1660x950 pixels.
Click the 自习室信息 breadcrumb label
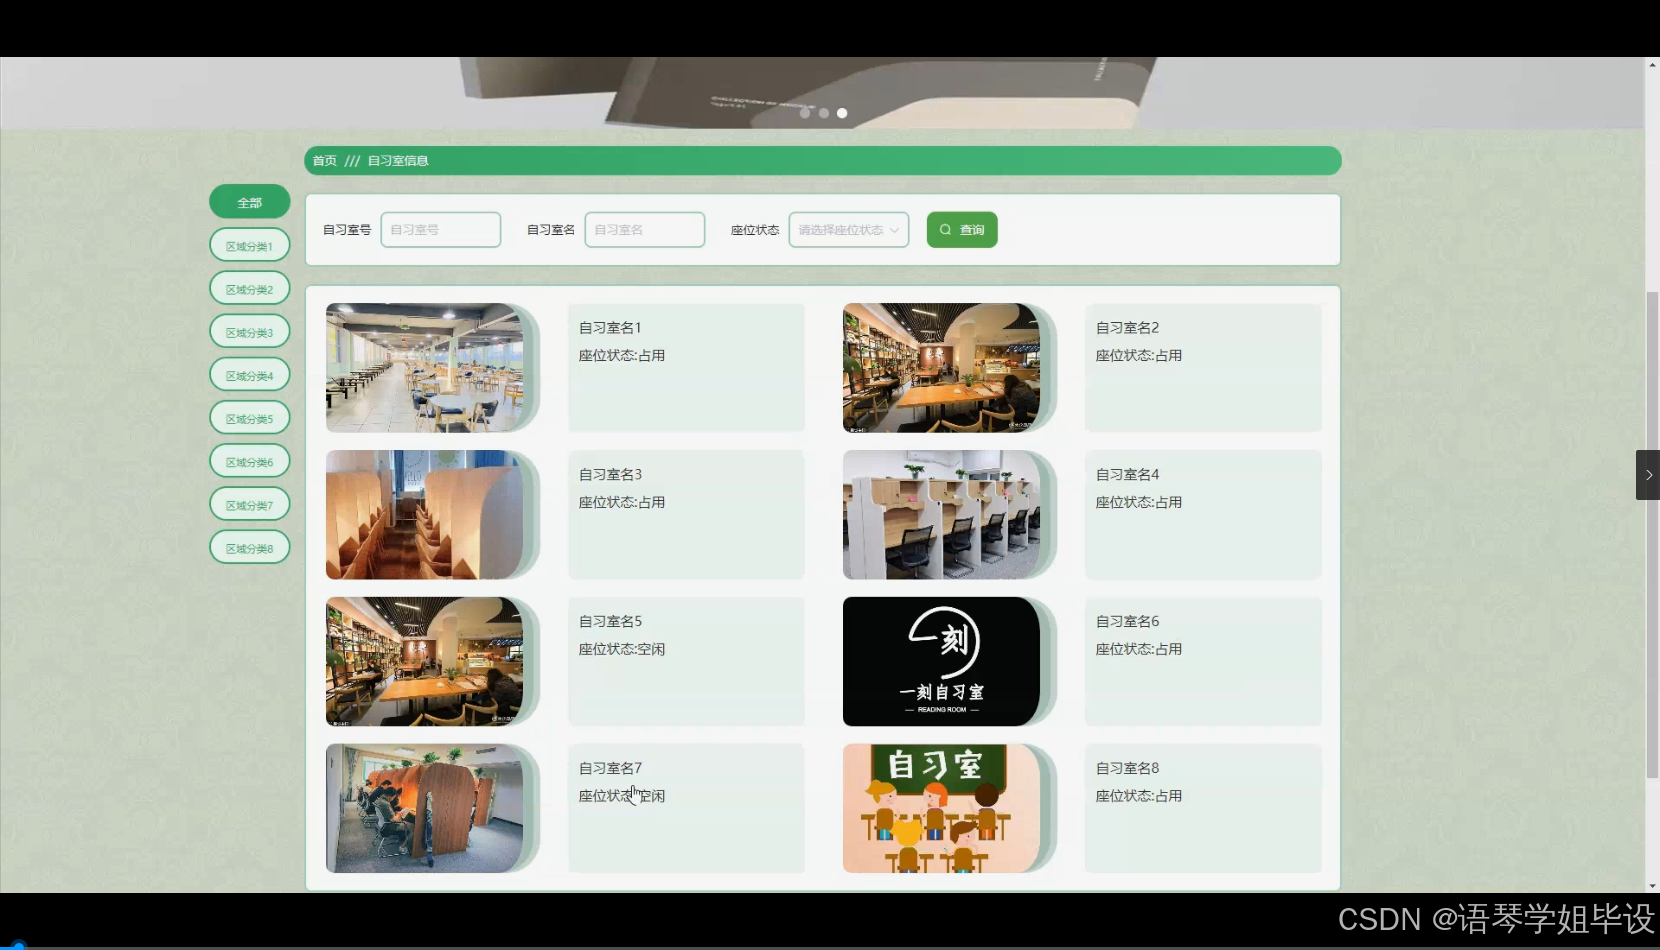[x=397, y=160]
